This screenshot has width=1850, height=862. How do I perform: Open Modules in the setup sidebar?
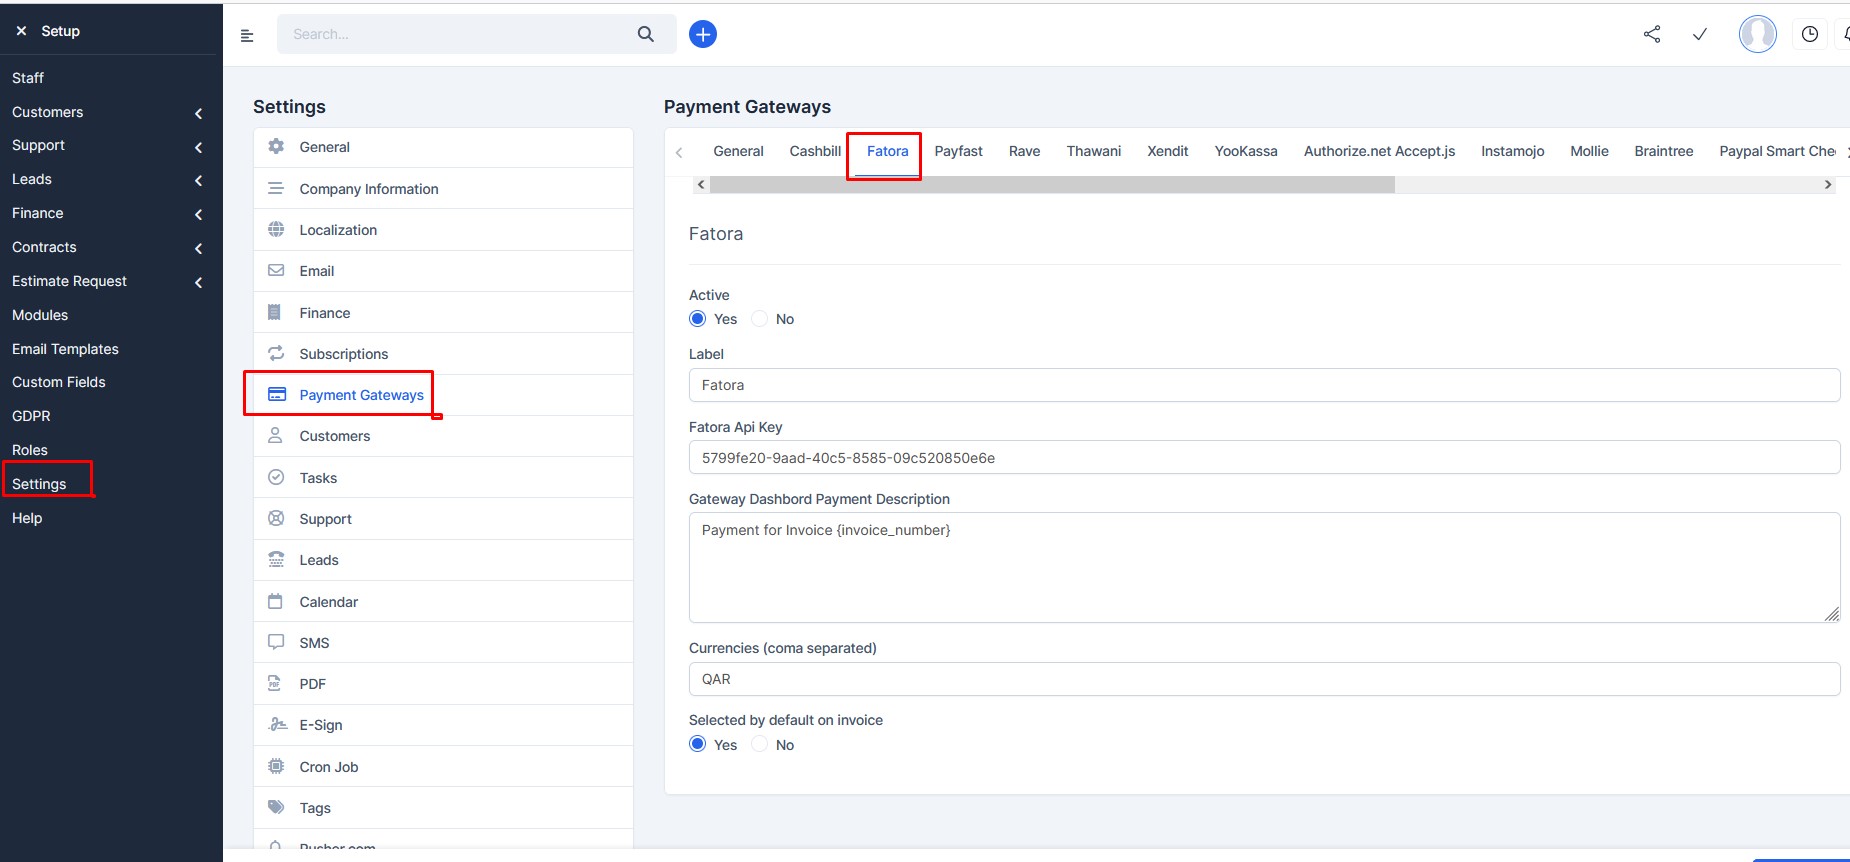[40, 315]
